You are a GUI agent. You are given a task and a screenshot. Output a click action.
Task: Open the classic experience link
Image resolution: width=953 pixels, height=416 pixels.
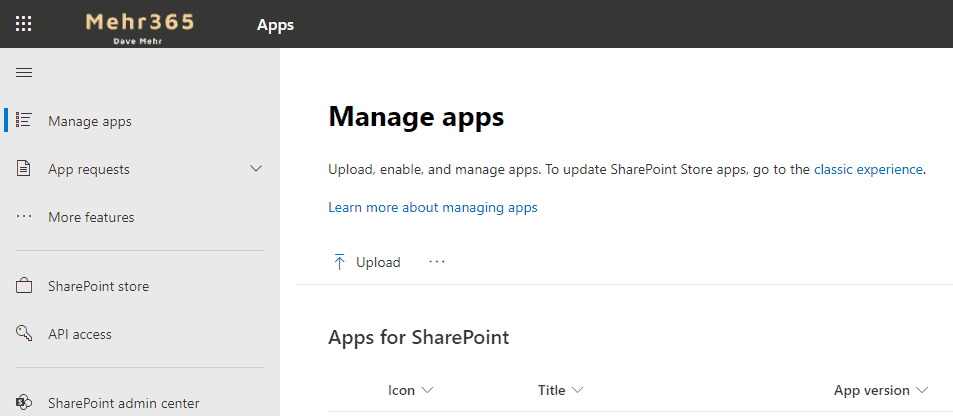pyautogui.click(x=868, y=169)
